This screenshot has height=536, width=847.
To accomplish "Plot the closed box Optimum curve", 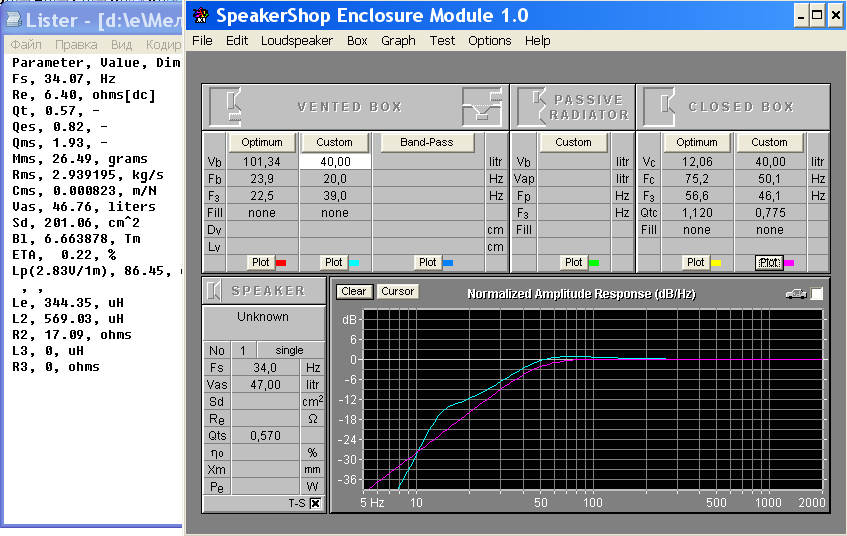I will point(695,262).
